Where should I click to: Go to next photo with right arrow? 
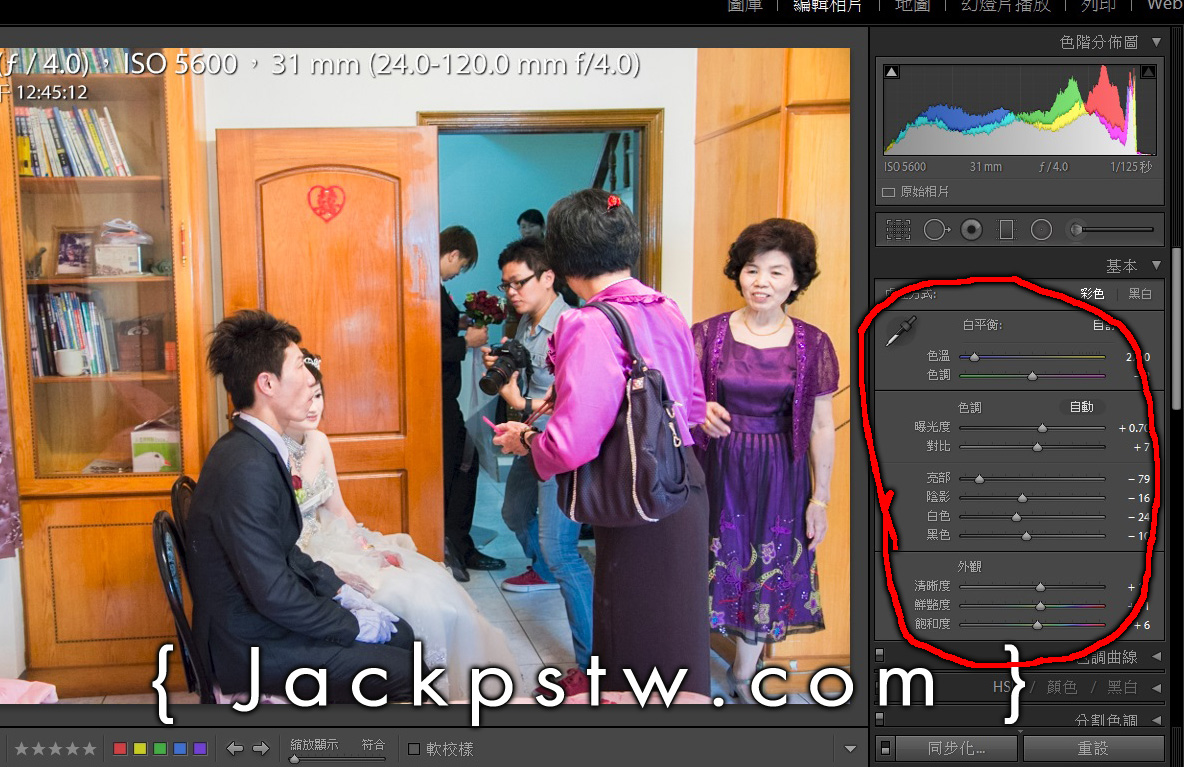(x=261, y=748)
